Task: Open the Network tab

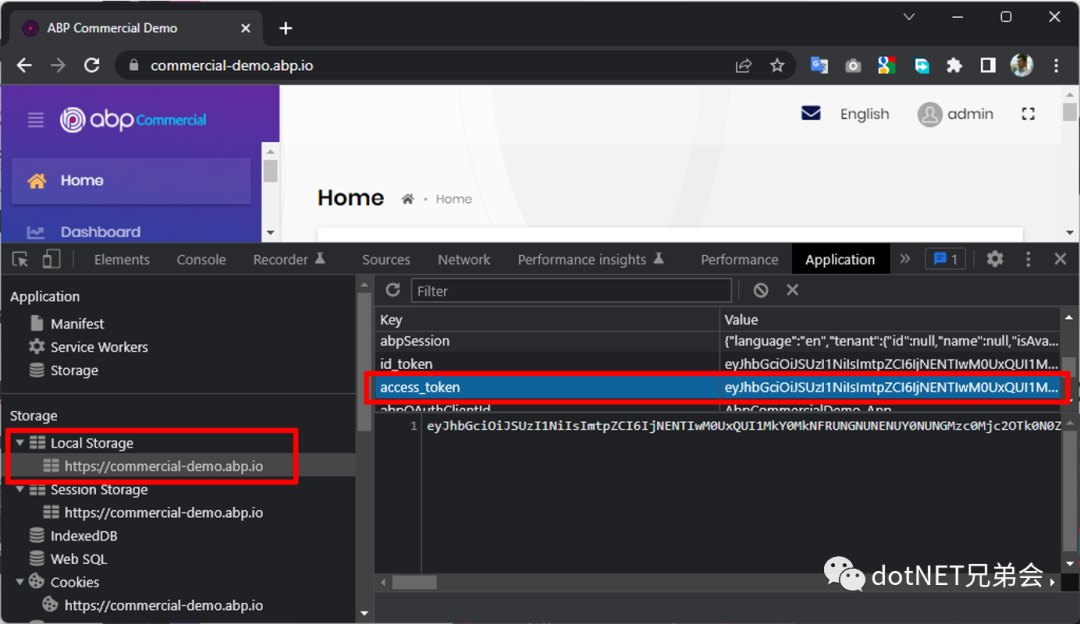Action: (464, 260)
